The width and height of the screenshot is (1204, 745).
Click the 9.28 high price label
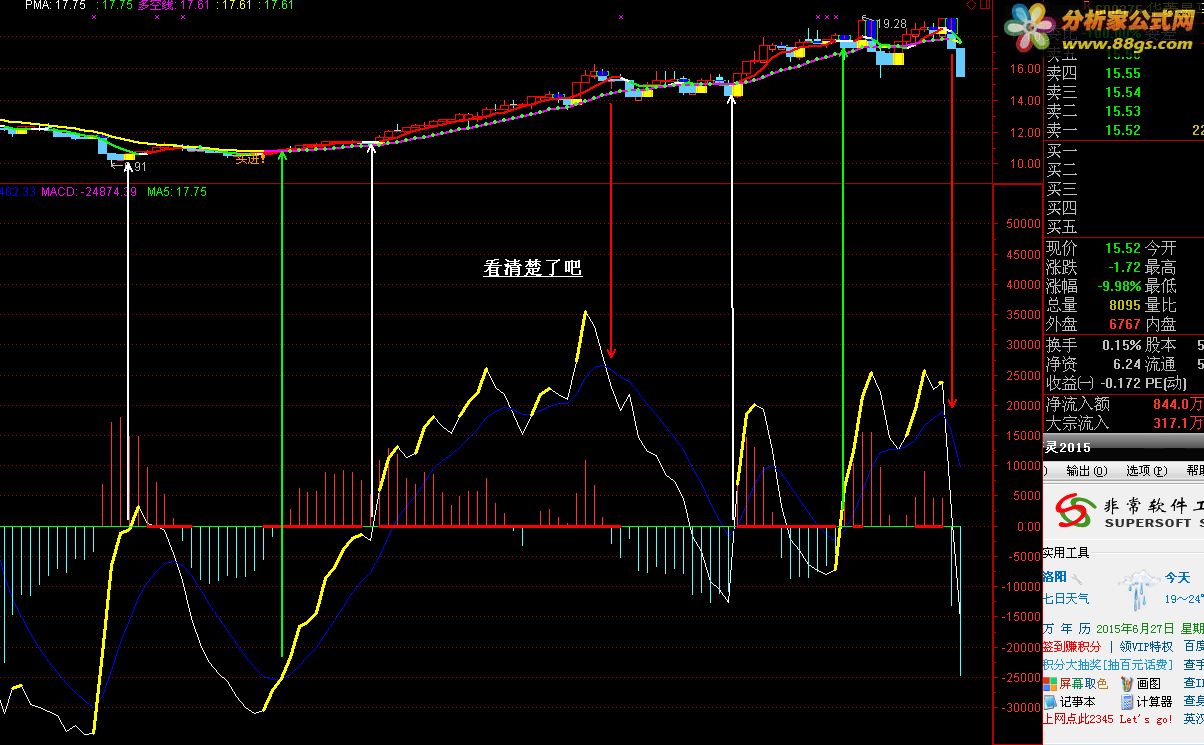(x=893, y=23)
